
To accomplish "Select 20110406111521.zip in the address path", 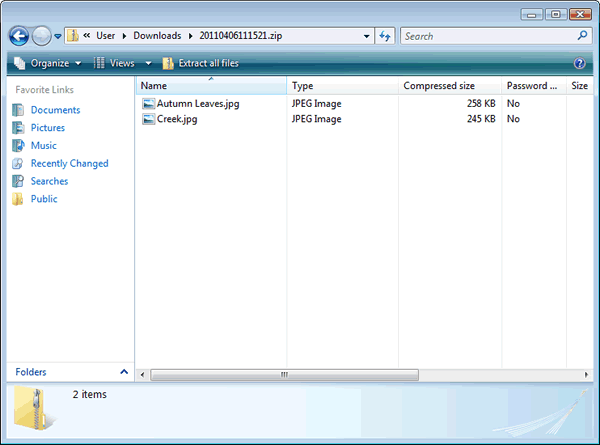I will (241, 36).
